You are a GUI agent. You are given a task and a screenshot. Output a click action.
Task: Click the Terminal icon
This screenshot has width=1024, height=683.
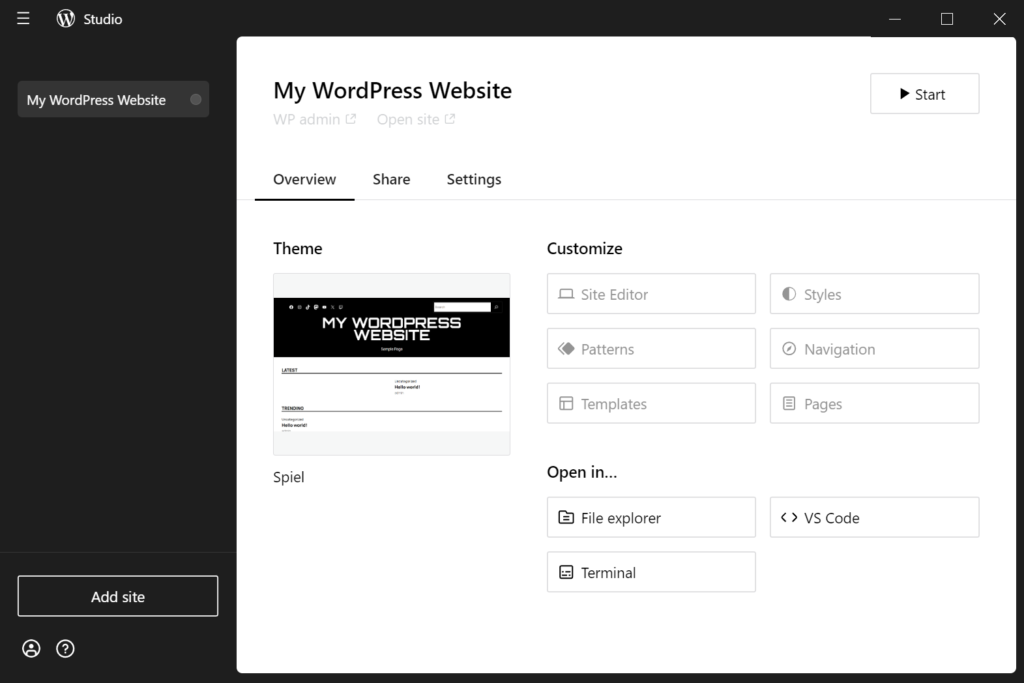pyautogui.click(x=565, y=571)
